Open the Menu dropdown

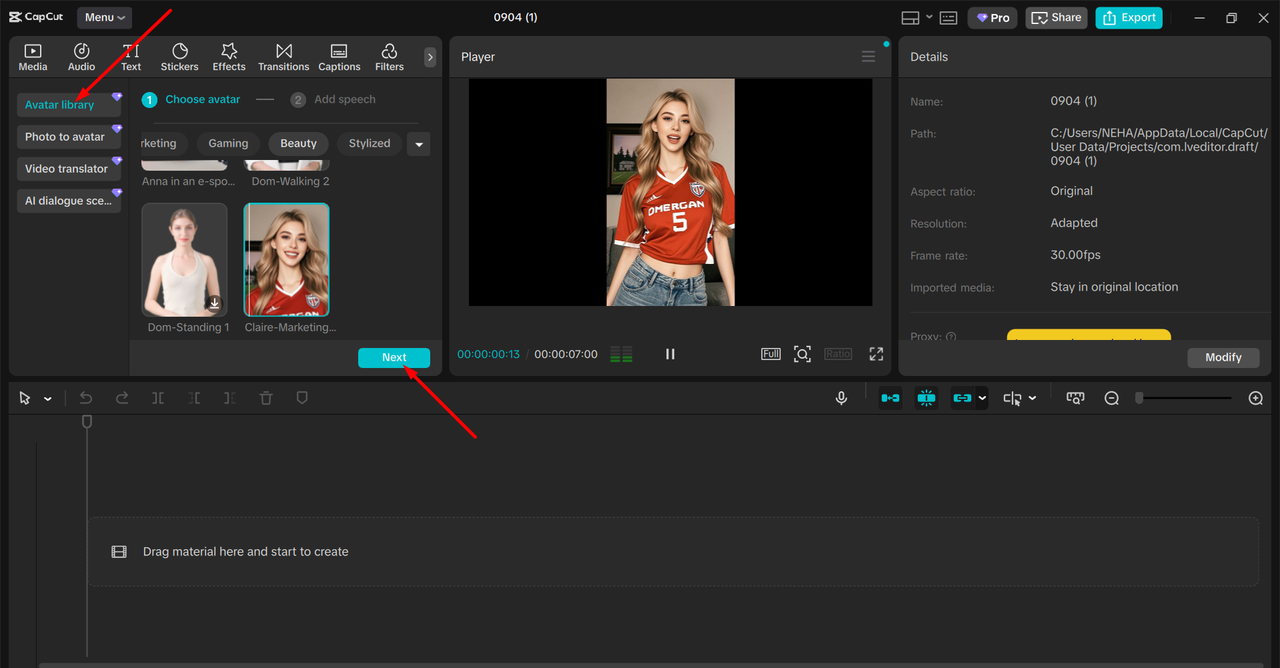[x=105, y=17]
